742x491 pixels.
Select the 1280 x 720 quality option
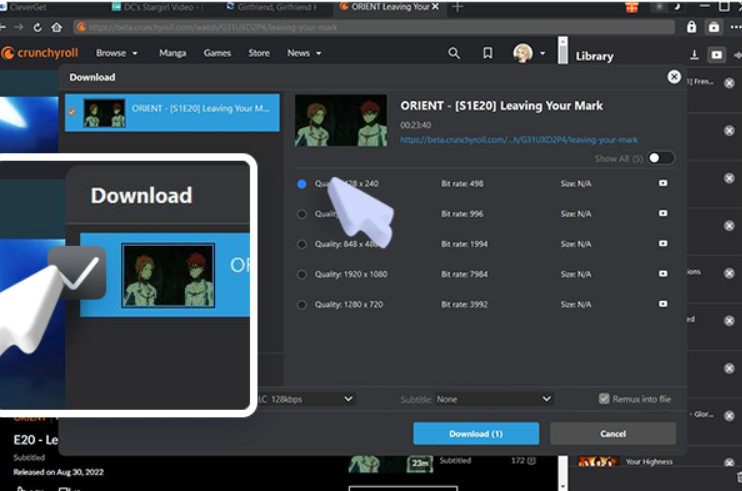[x=302, y=304]
